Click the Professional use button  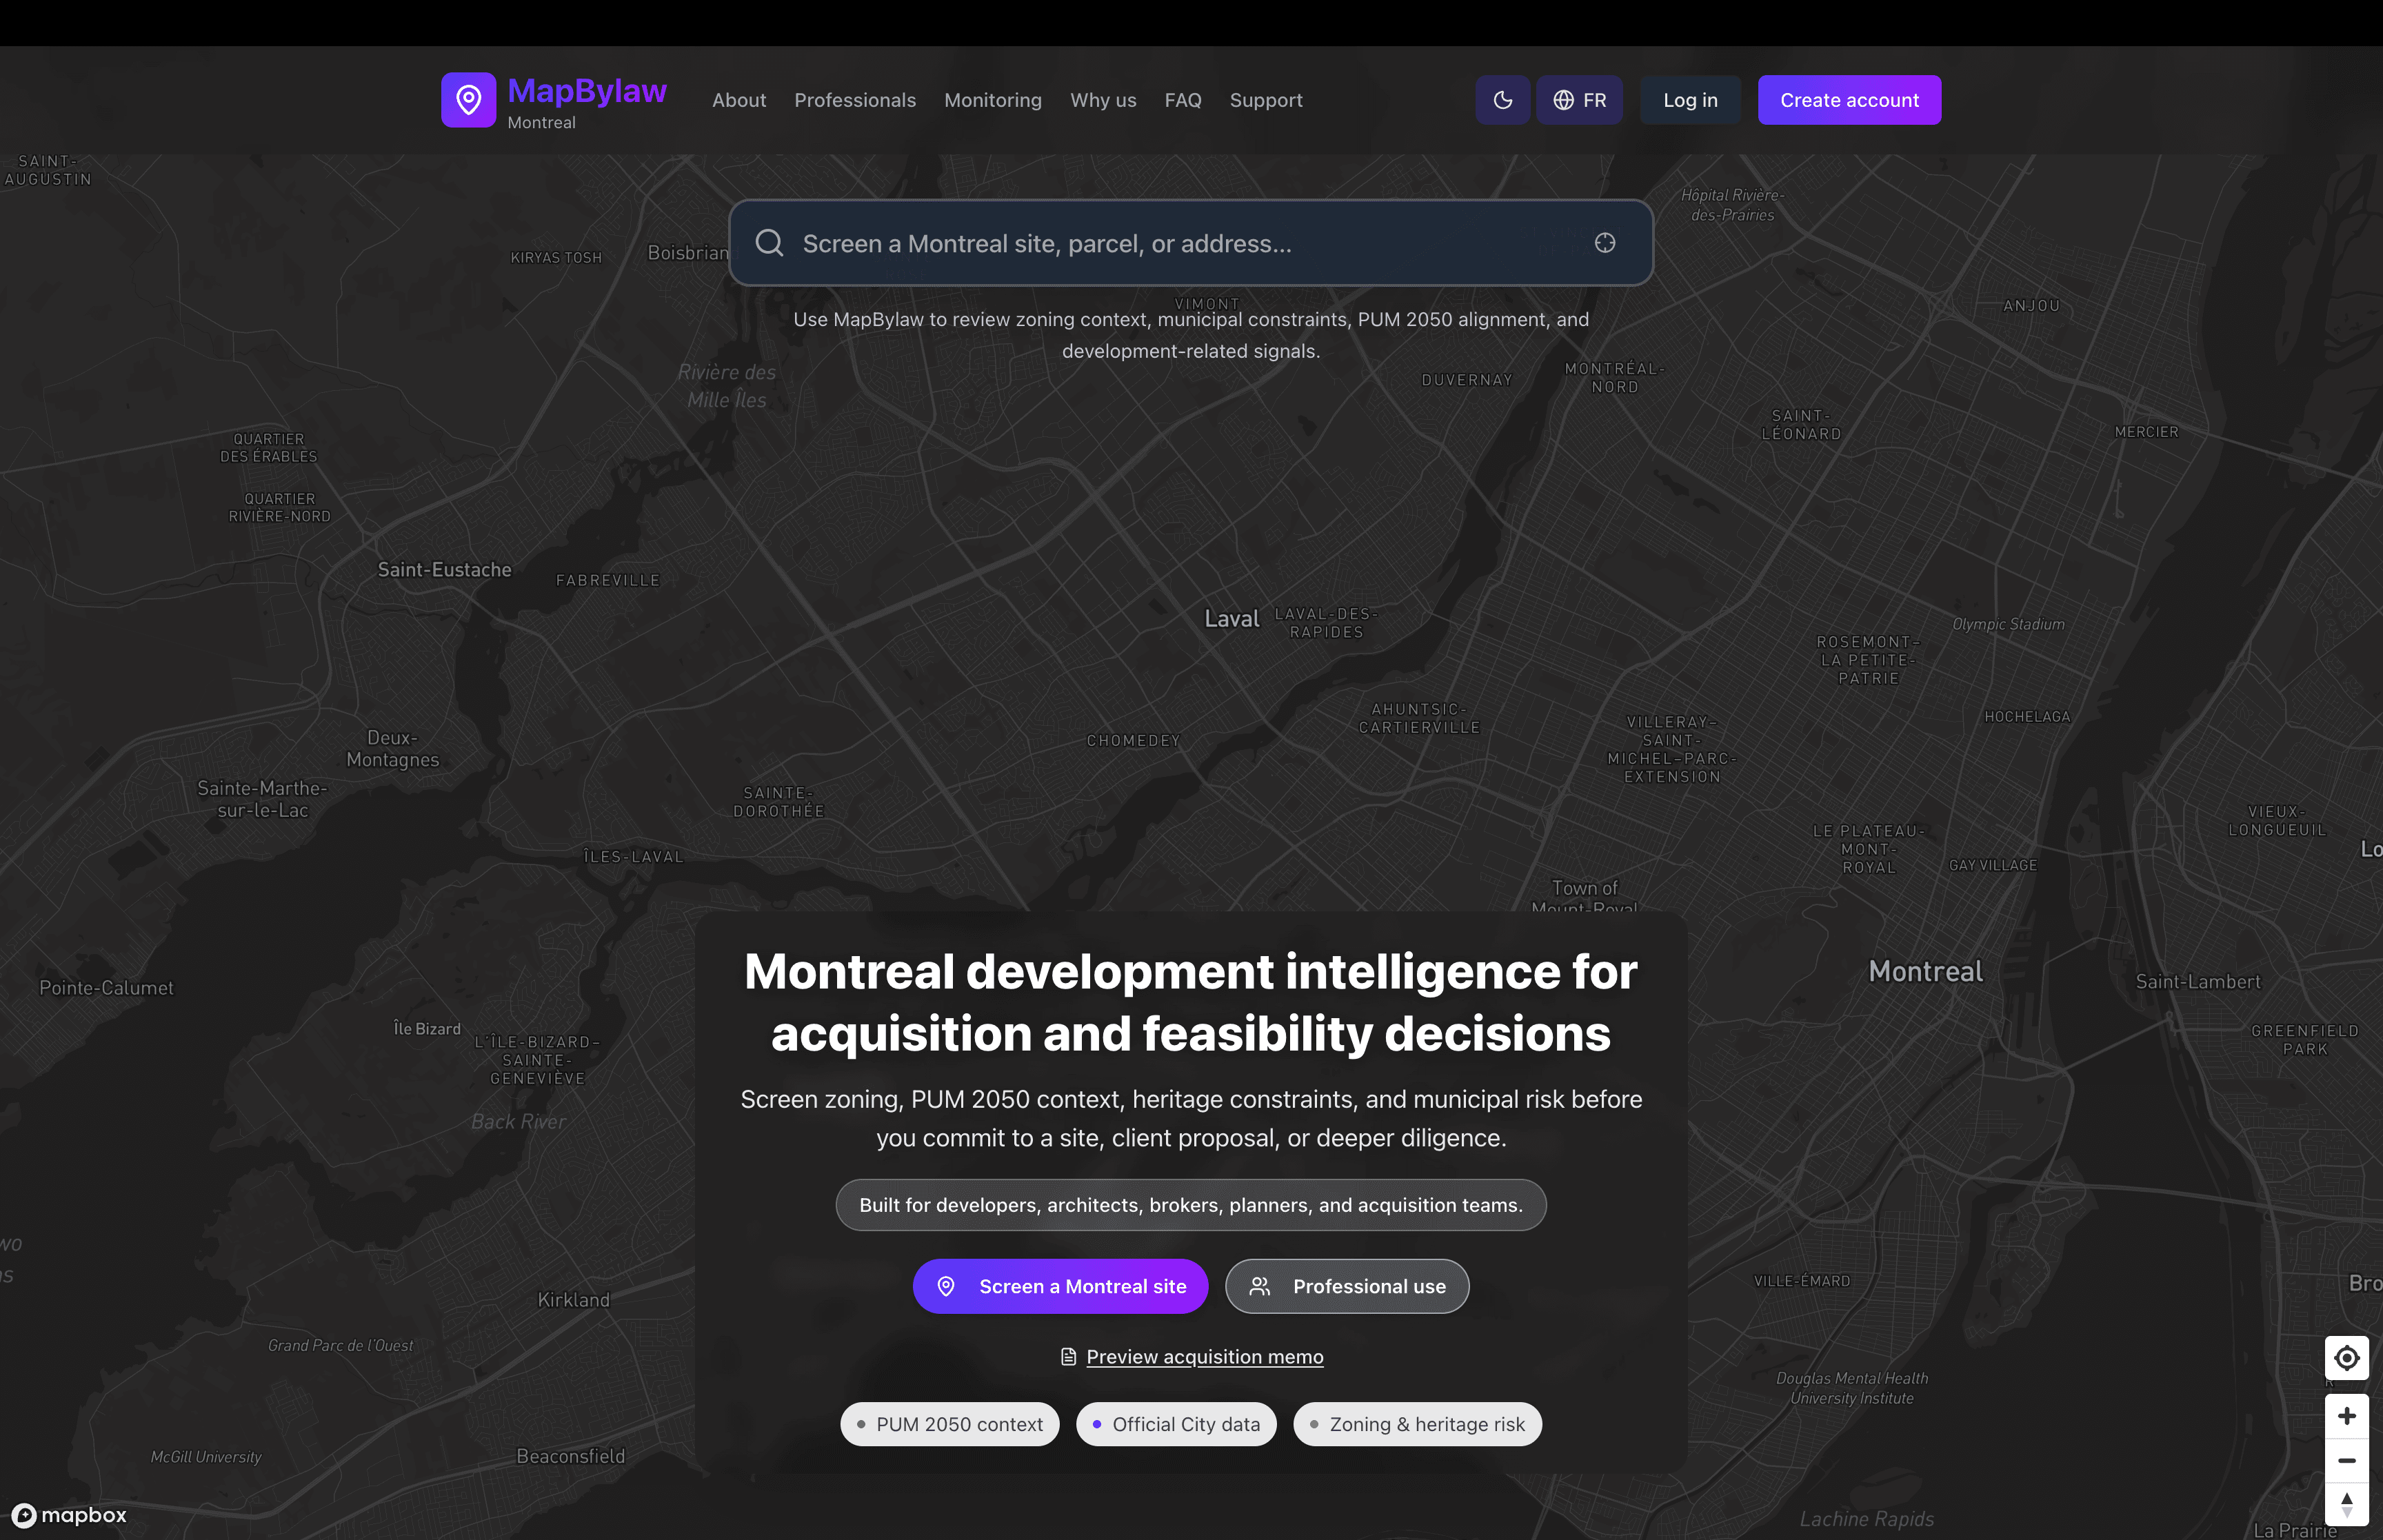coord(1347,1286)
